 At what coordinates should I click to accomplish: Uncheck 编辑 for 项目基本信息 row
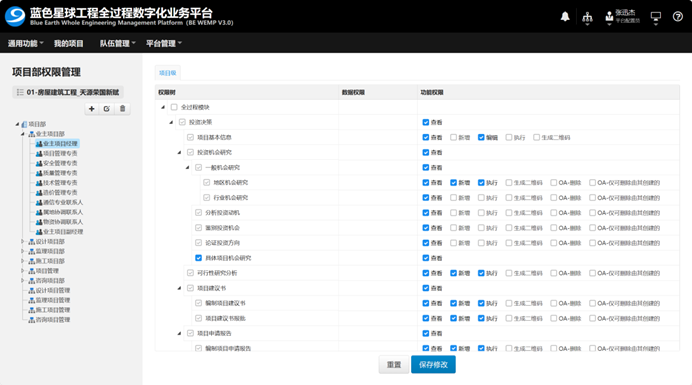coord(481,137)
